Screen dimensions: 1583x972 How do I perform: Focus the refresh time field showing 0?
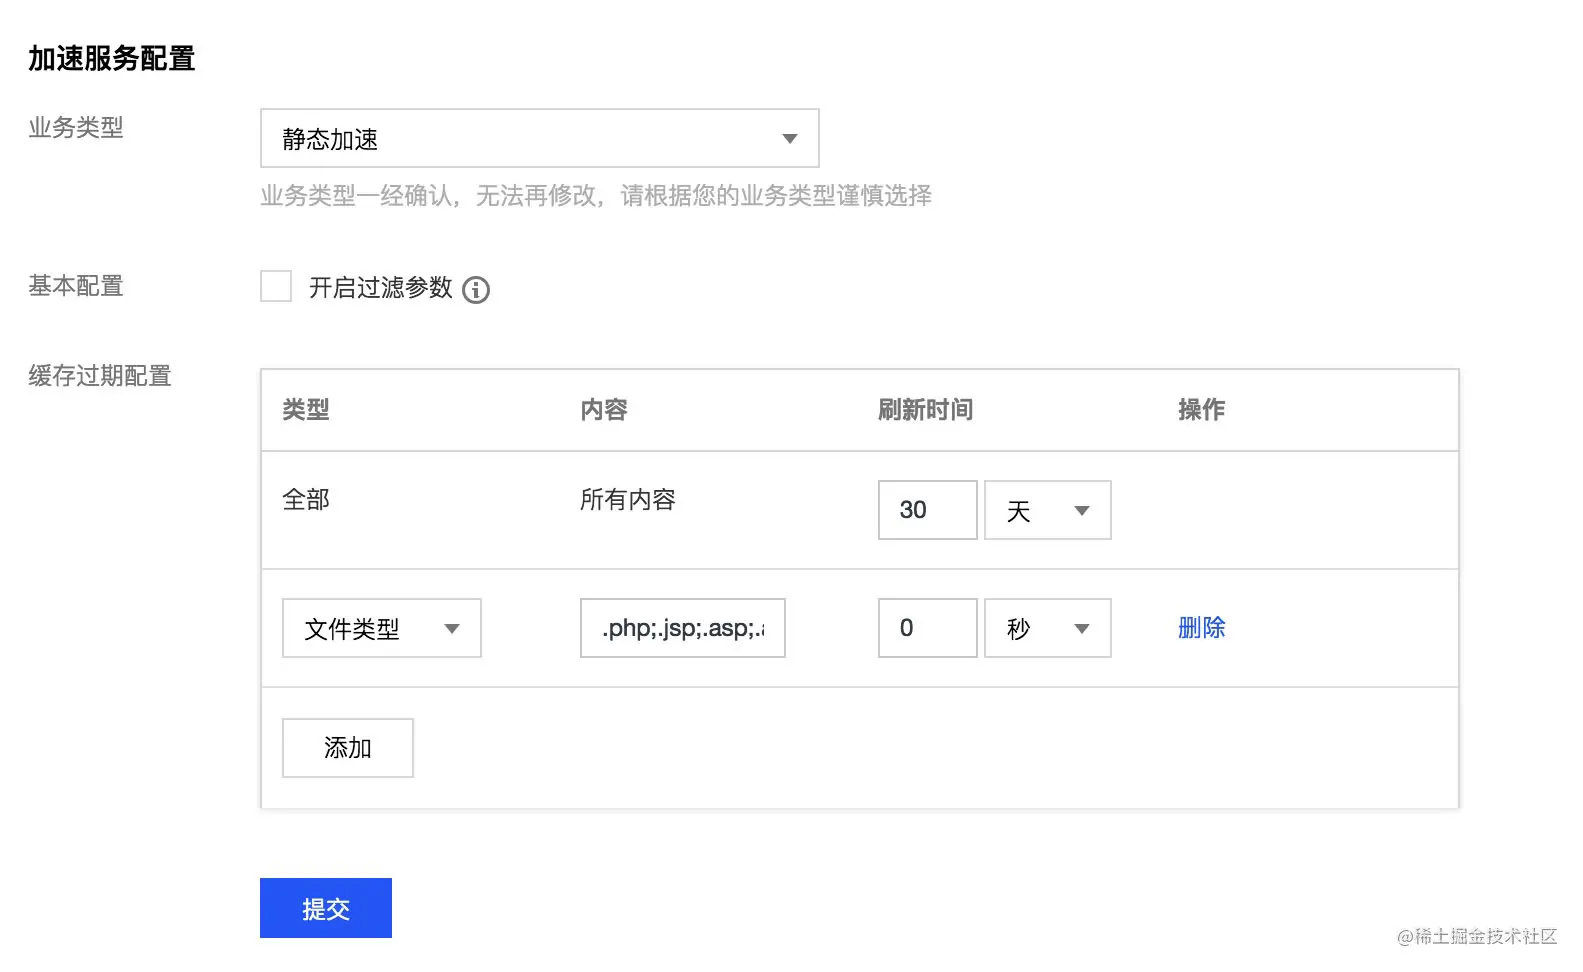(x=927, y=628)
